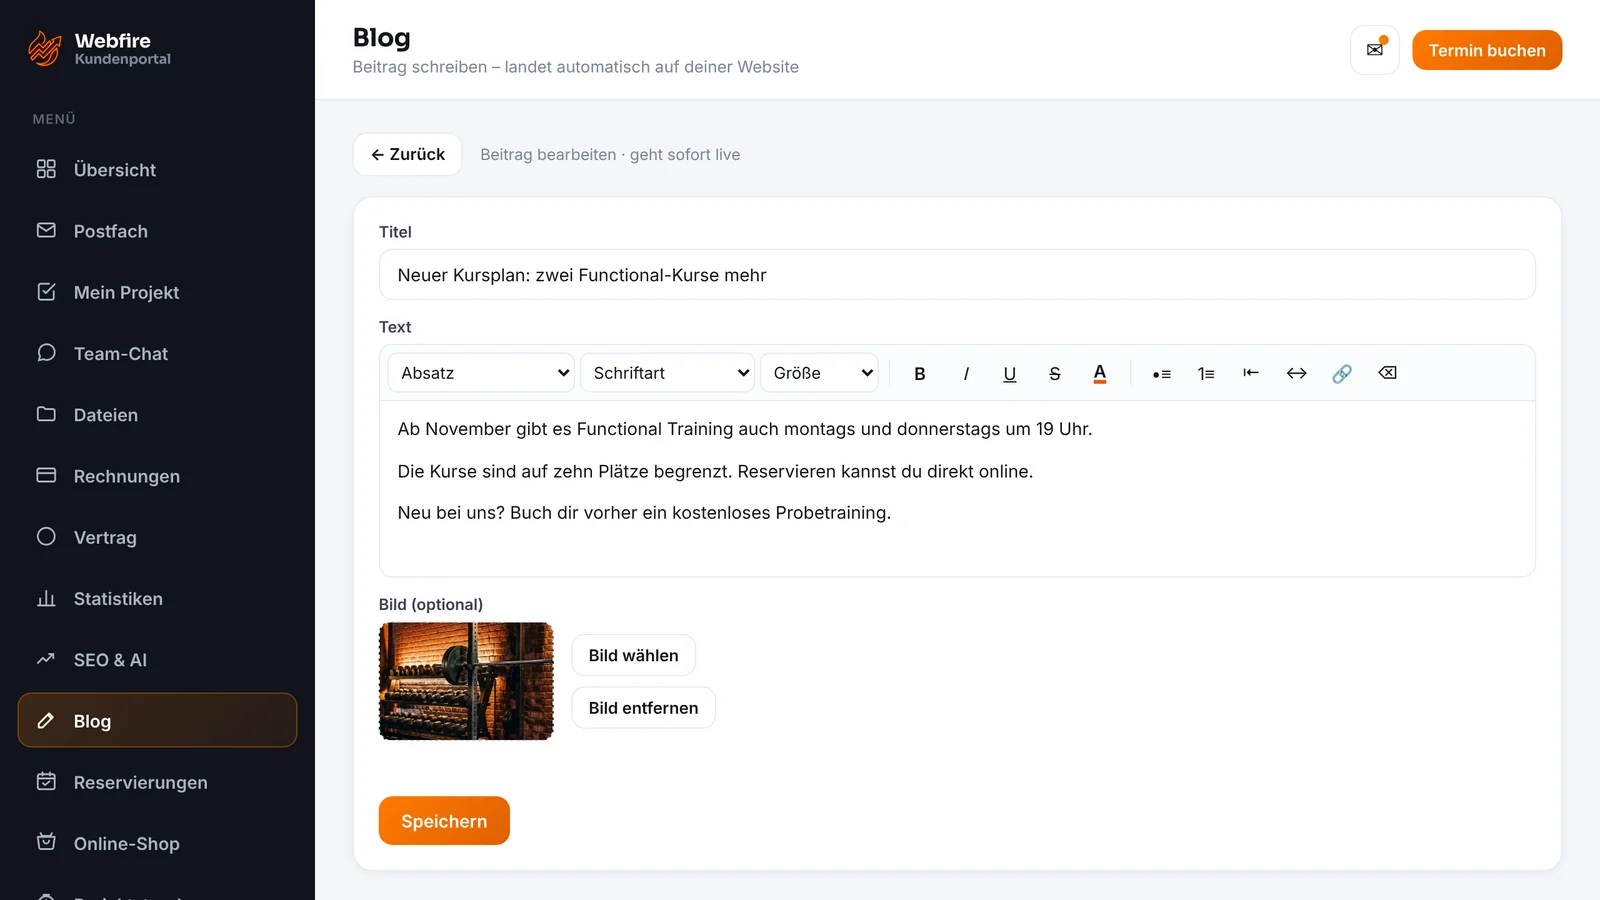Open the Schriftart font dropdown
The height and width of the screenshot is (900, 1600).
[x=667, y=373]
